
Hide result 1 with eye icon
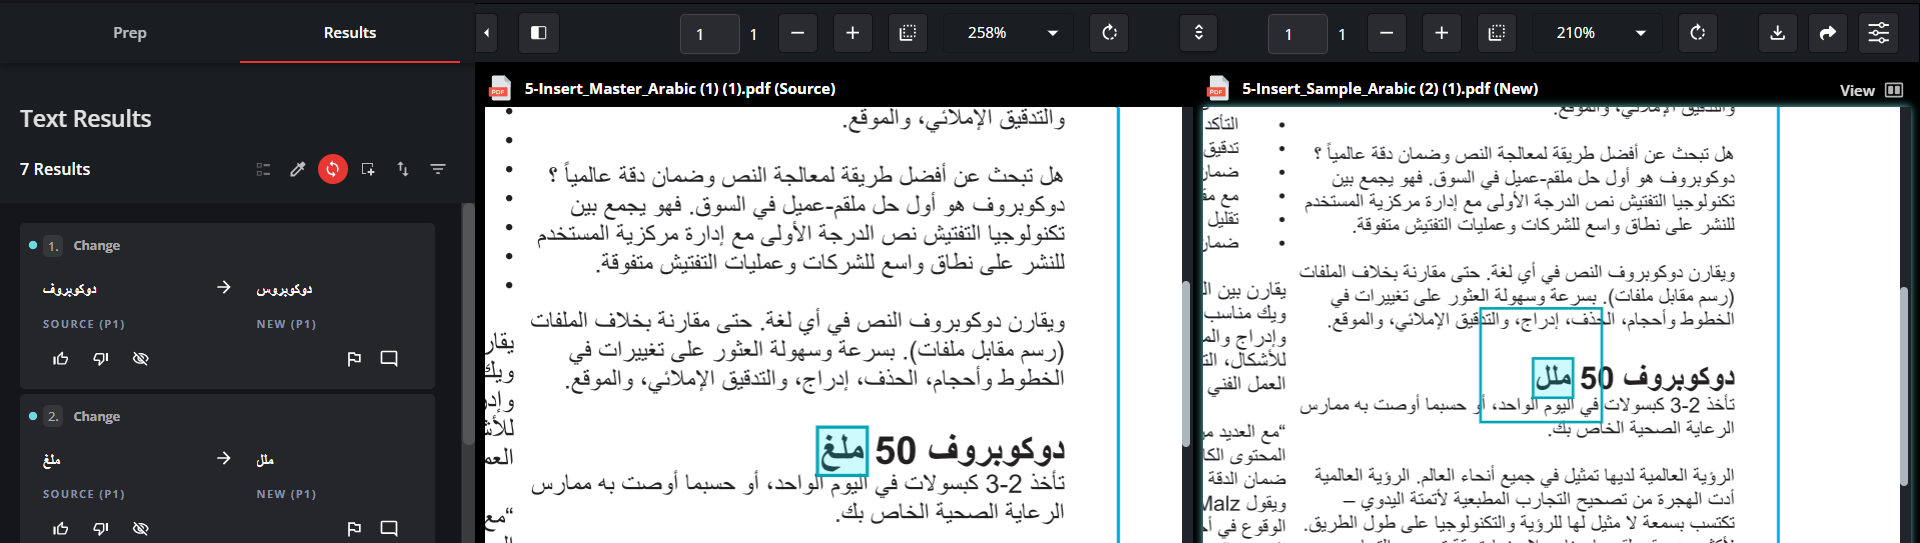141,358
